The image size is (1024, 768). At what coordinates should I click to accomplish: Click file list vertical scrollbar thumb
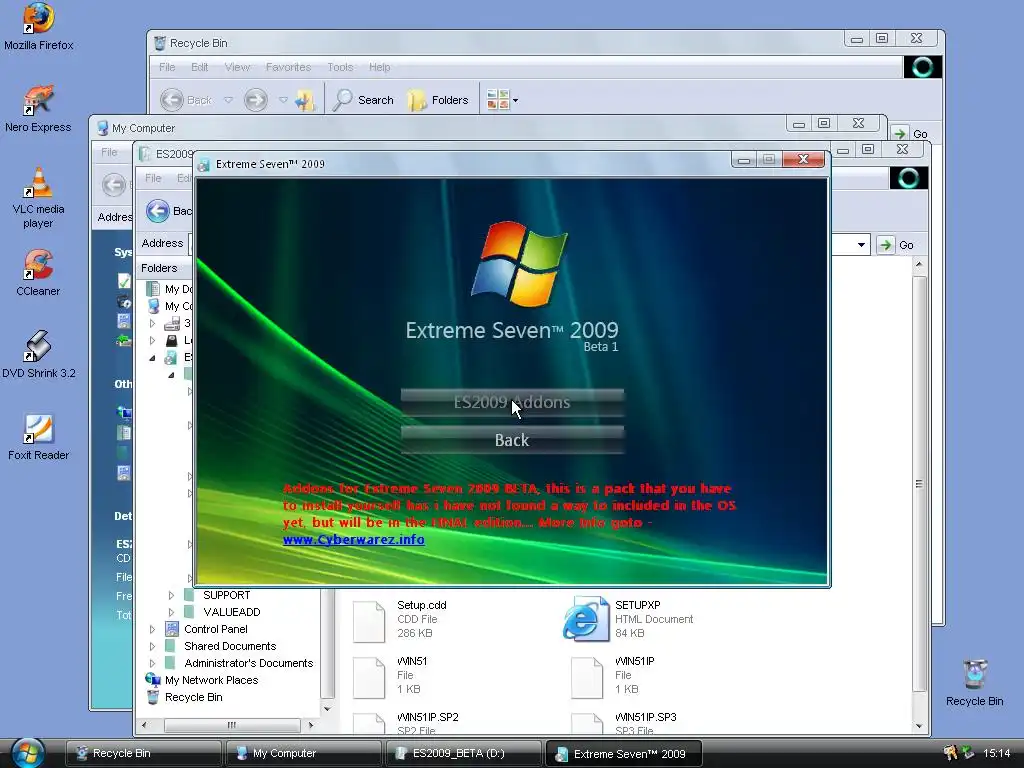[919, 483]
